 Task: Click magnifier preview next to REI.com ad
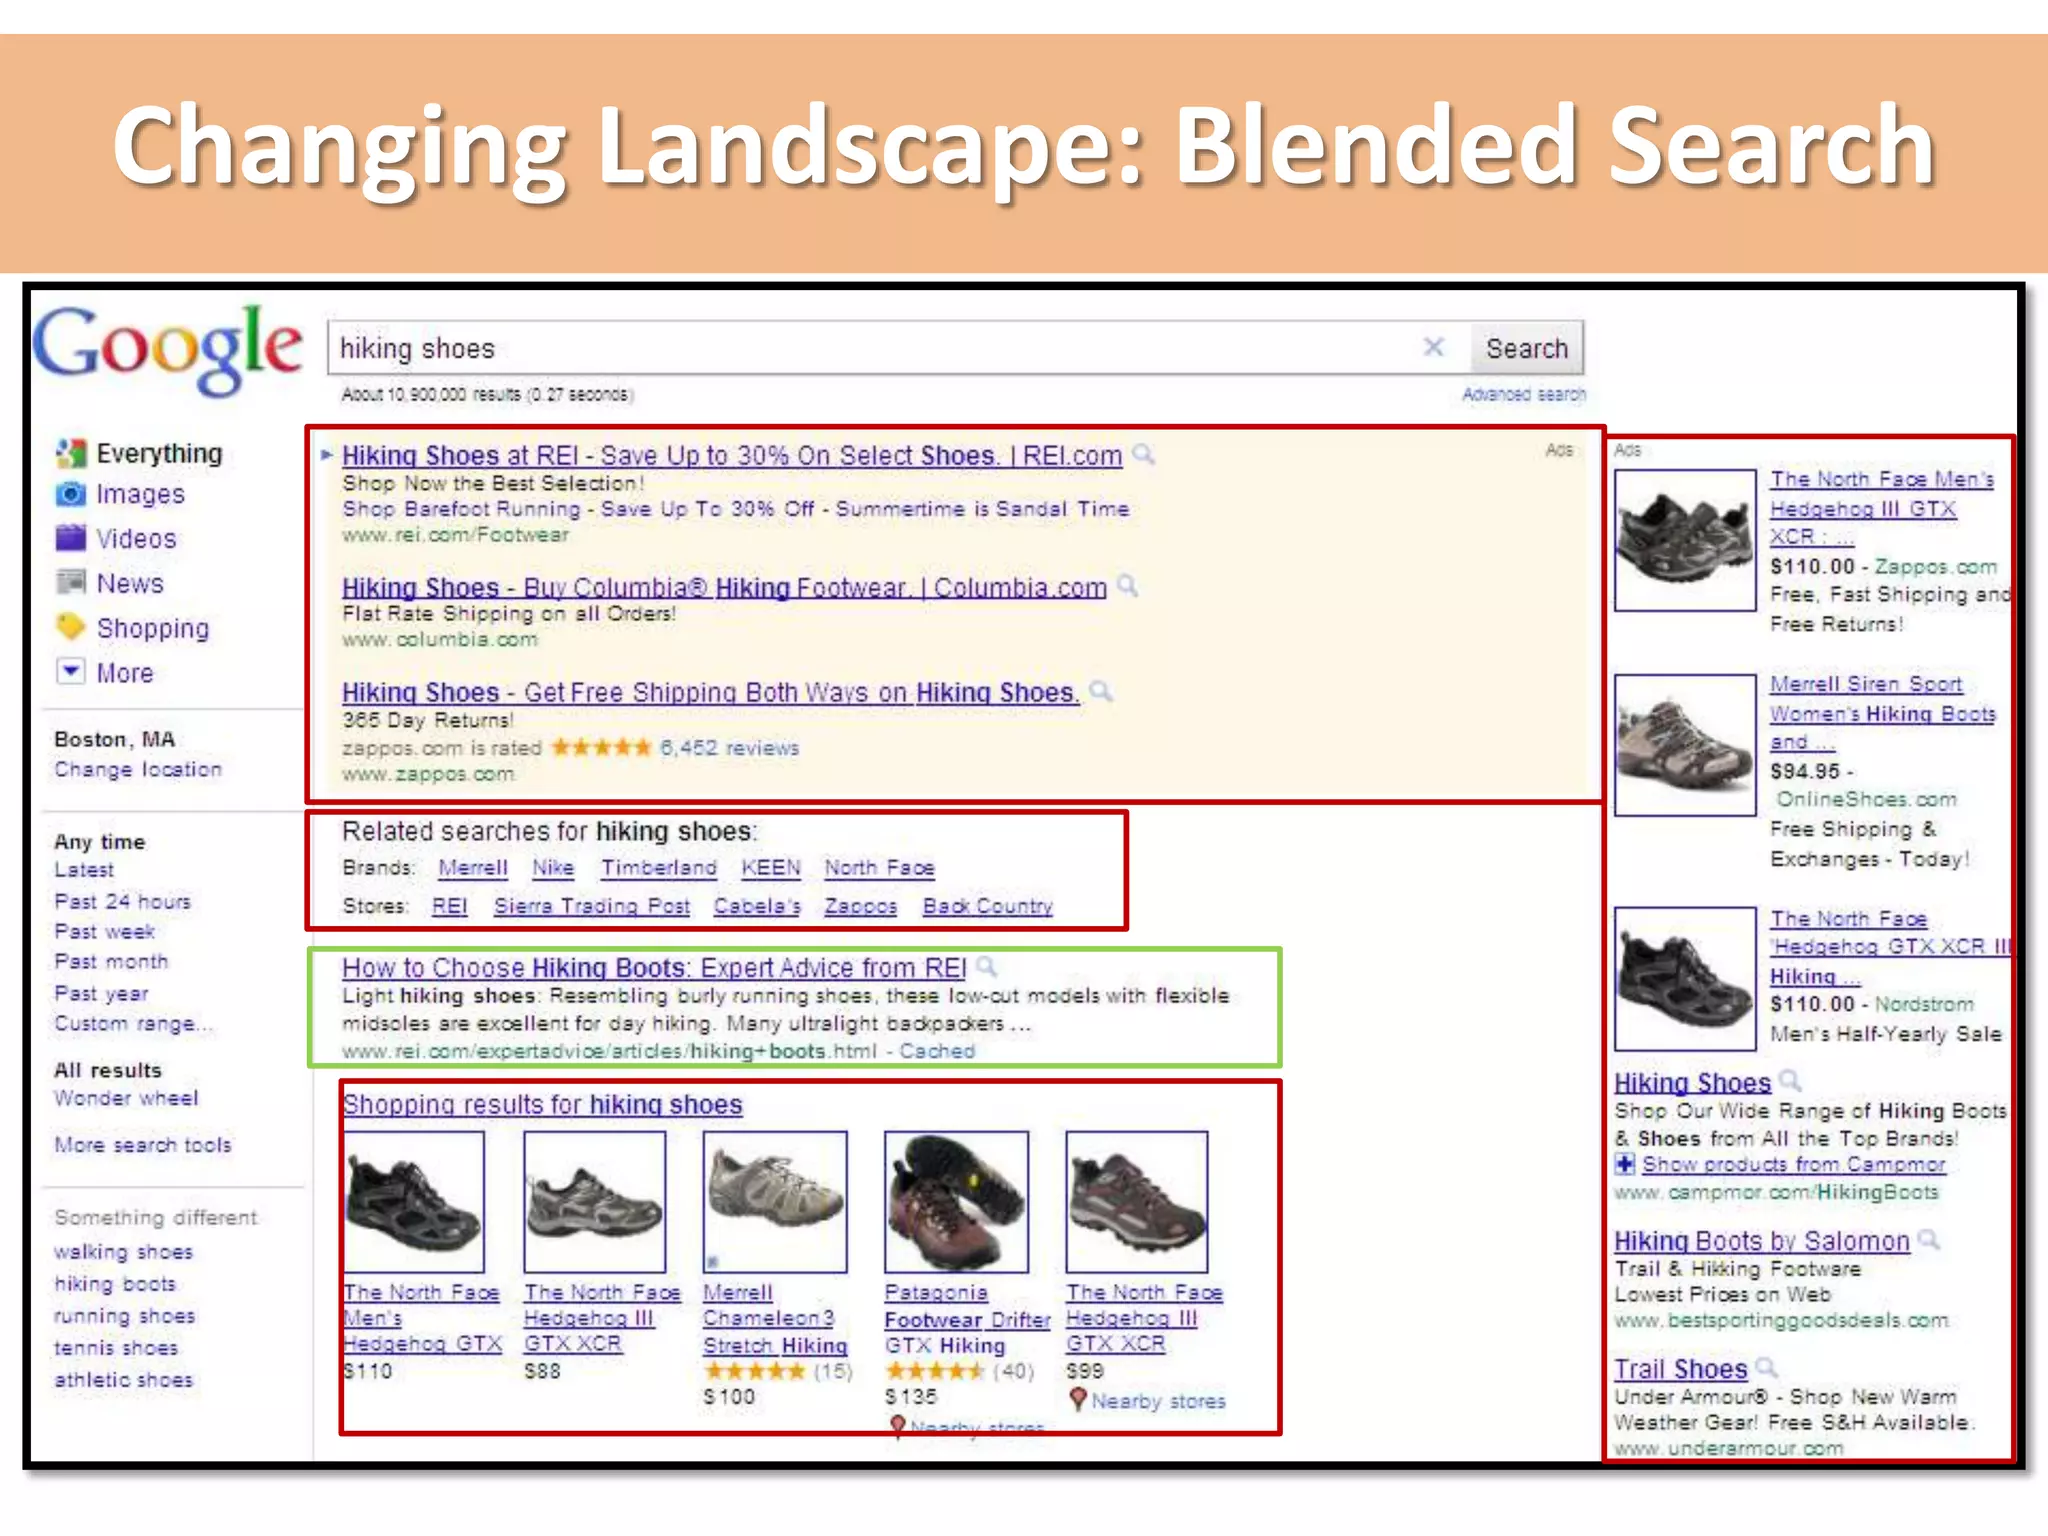[x=1144, y=455]
